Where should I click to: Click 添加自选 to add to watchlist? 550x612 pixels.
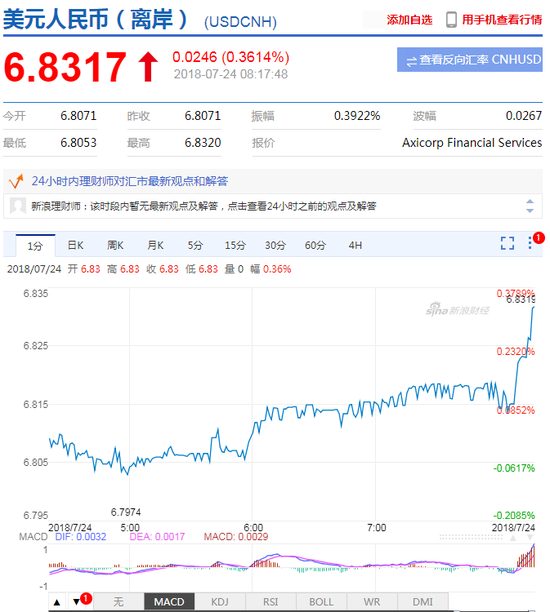pos(409,20)
